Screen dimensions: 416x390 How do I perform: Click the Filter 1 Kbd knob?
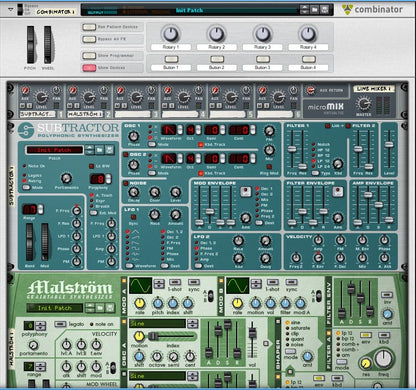click(338, 164)
